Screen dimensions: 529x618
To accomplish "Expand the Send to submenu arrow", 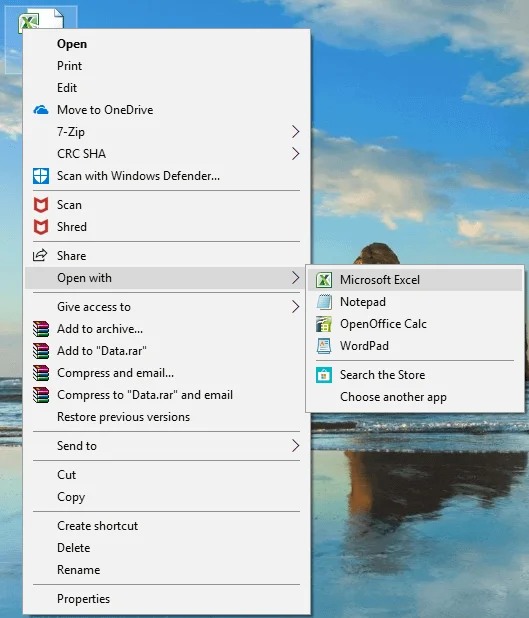I will coord(296,446).
